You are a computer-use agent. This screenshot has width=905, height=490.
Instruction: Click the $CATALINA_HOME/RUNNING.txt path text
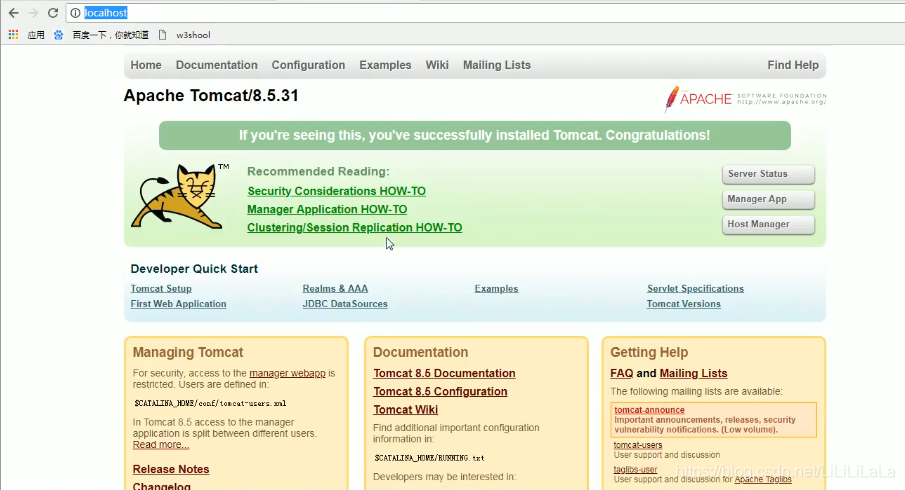point(429,458)
